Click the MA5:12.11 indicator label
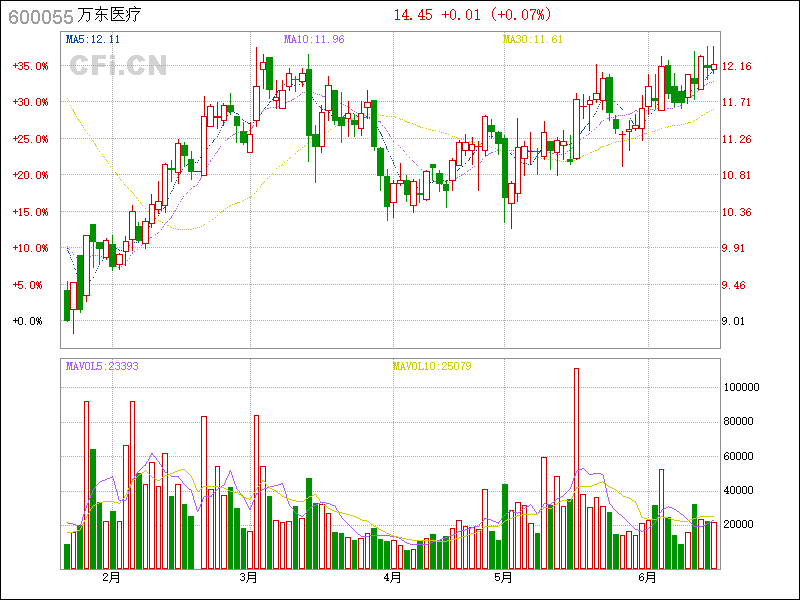 (x=93, y=39)
